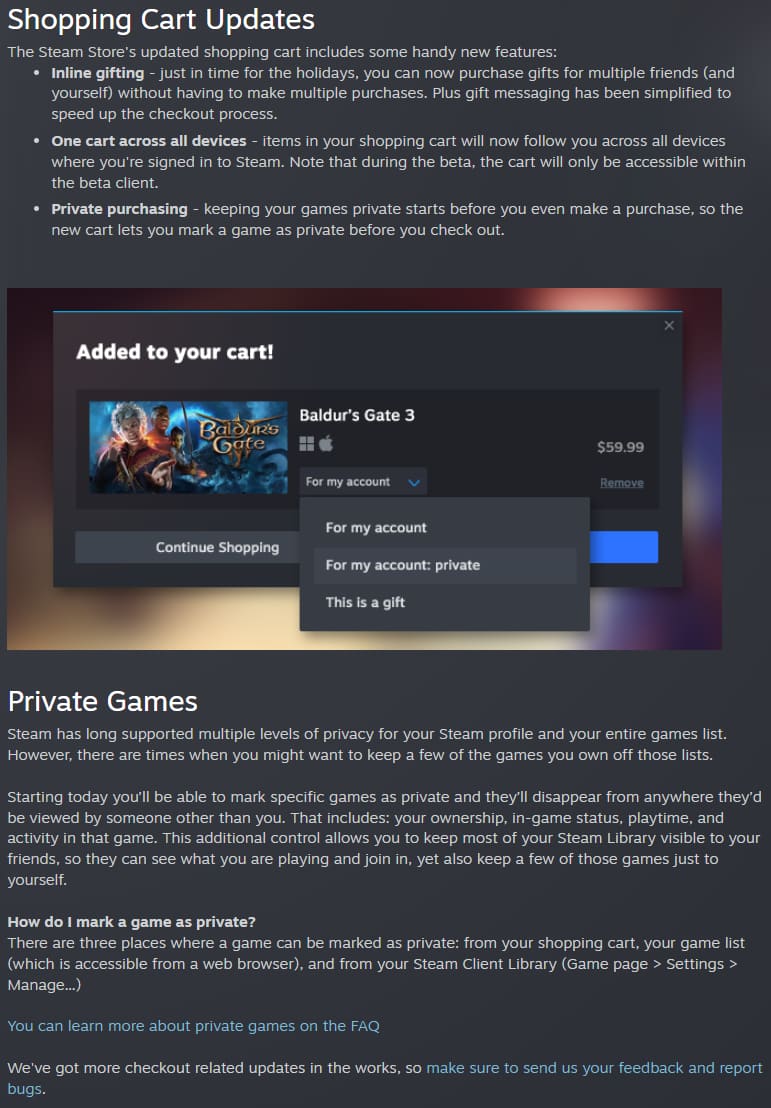Expand the chevron beside For my account
771x1108 pixels.
(414, 483)
